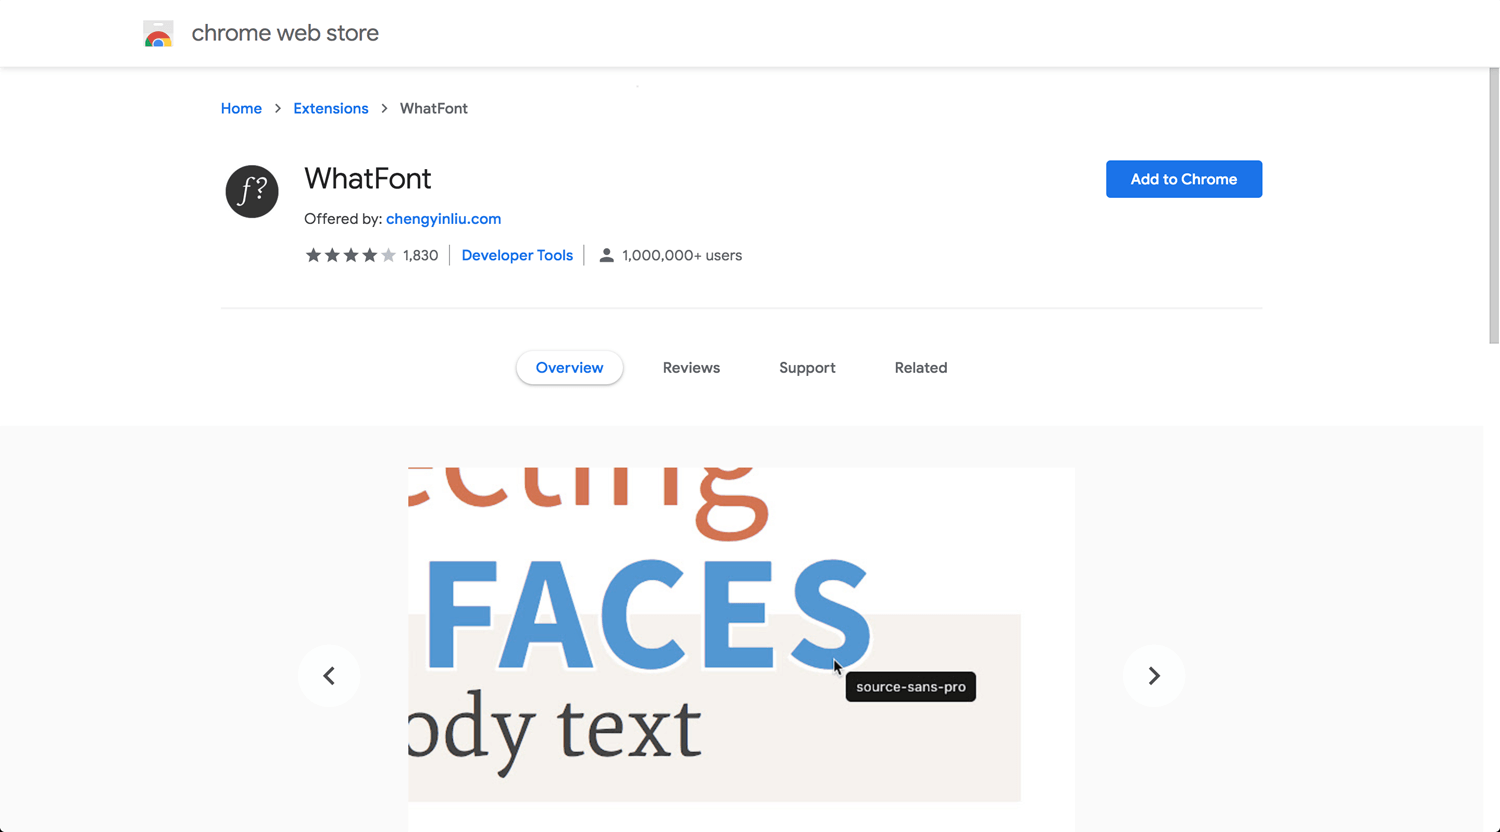Click the chrome web store header title
This screenshot has width=1500, height=832.
pos(285,33)
